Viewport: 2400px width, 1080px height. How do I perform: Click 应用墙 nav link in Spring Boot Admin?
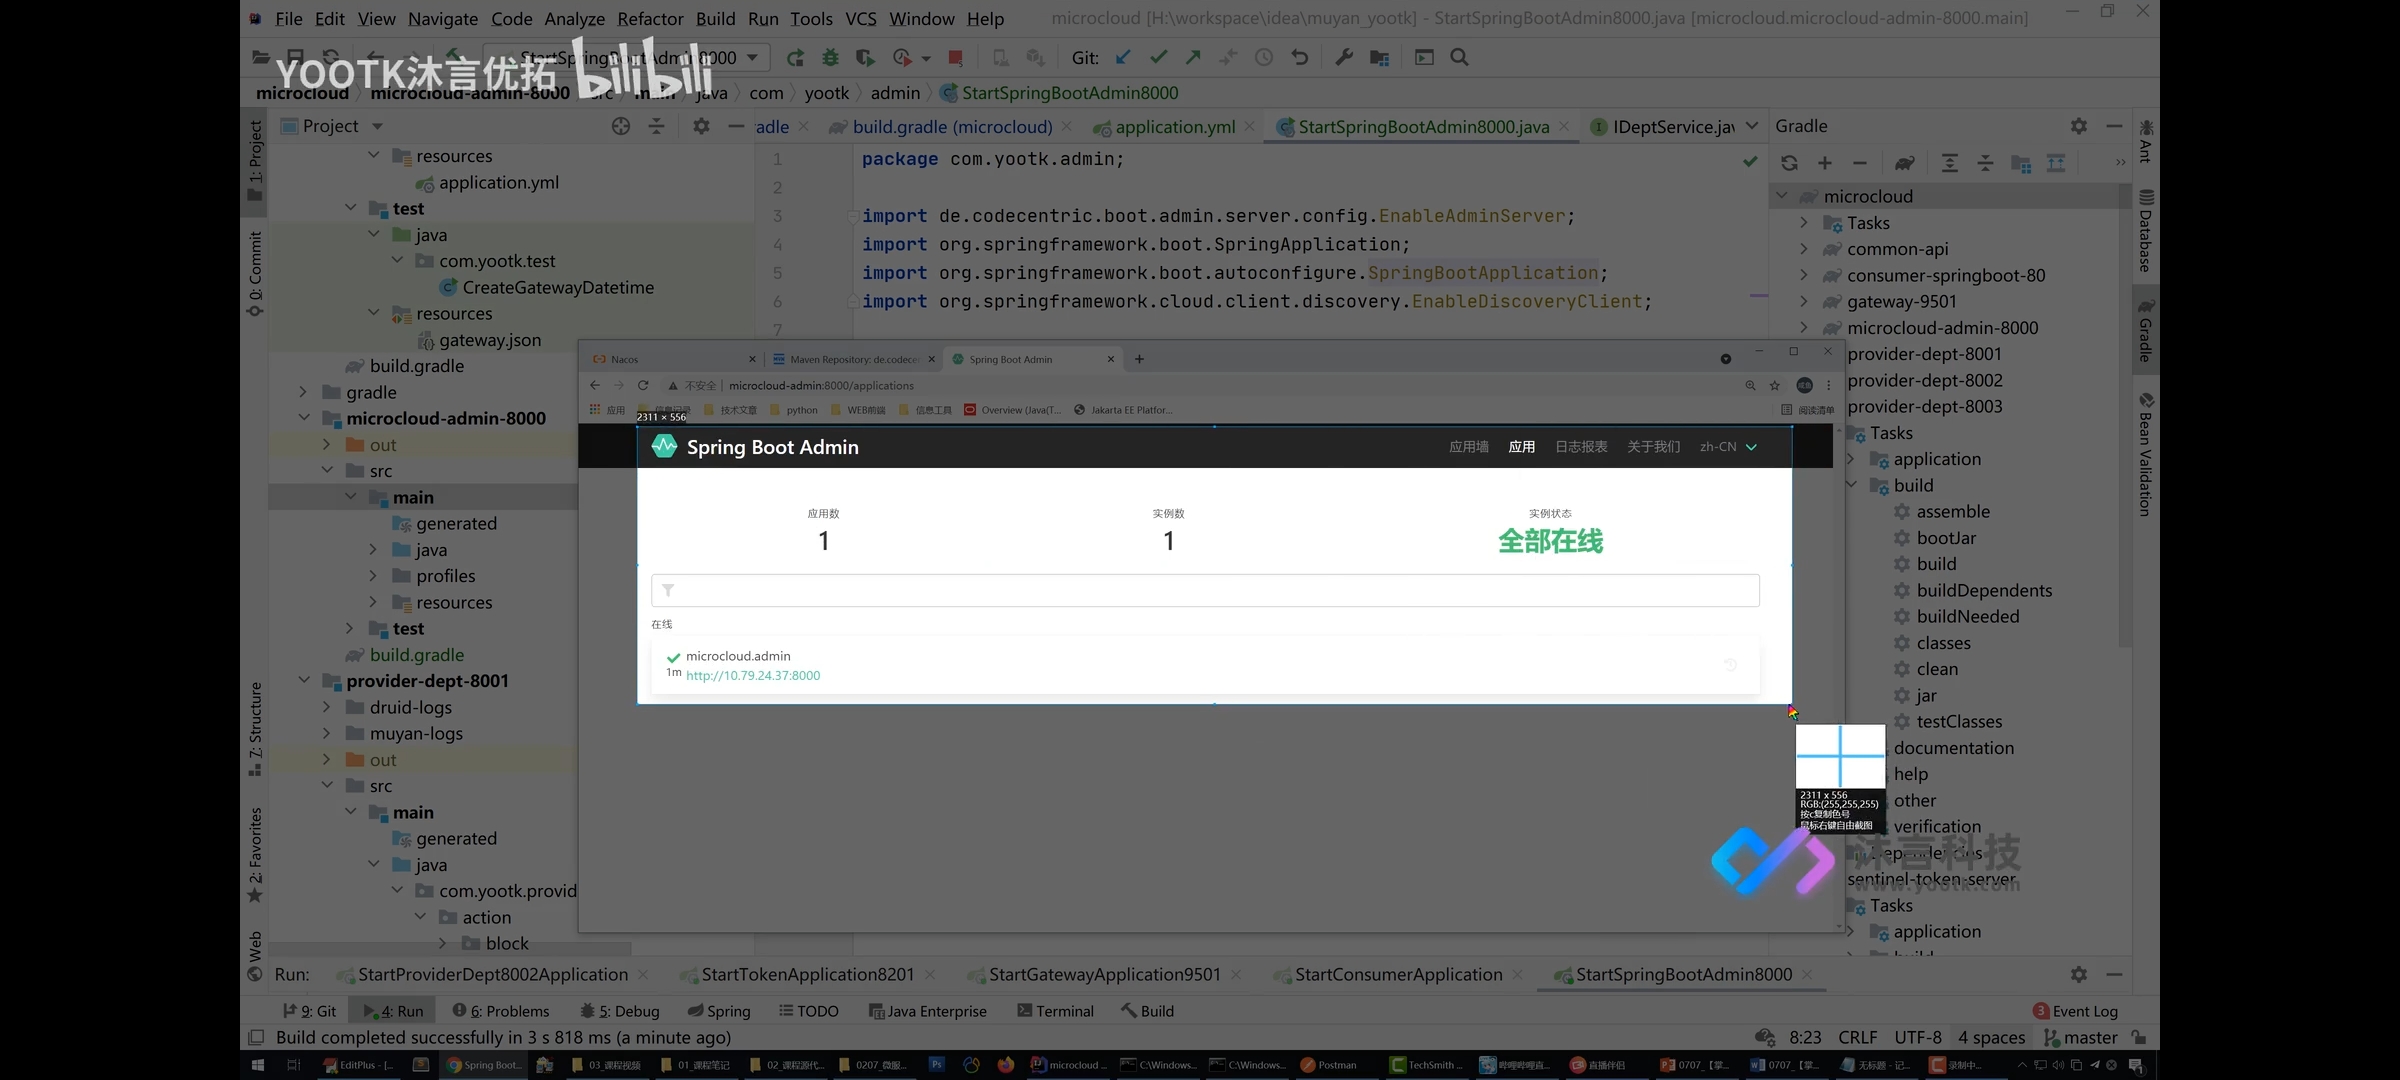(1468, 447)
